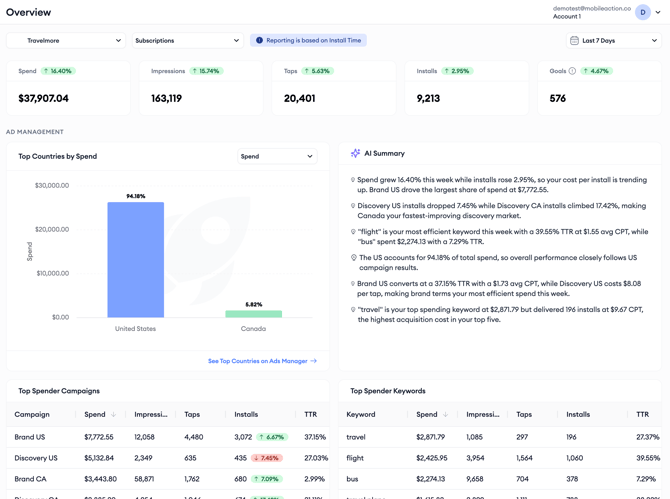This screenshot has width=670, height=499.
Task: Click the calendar icon beside Last 7 Days
Action: [574, 41]
